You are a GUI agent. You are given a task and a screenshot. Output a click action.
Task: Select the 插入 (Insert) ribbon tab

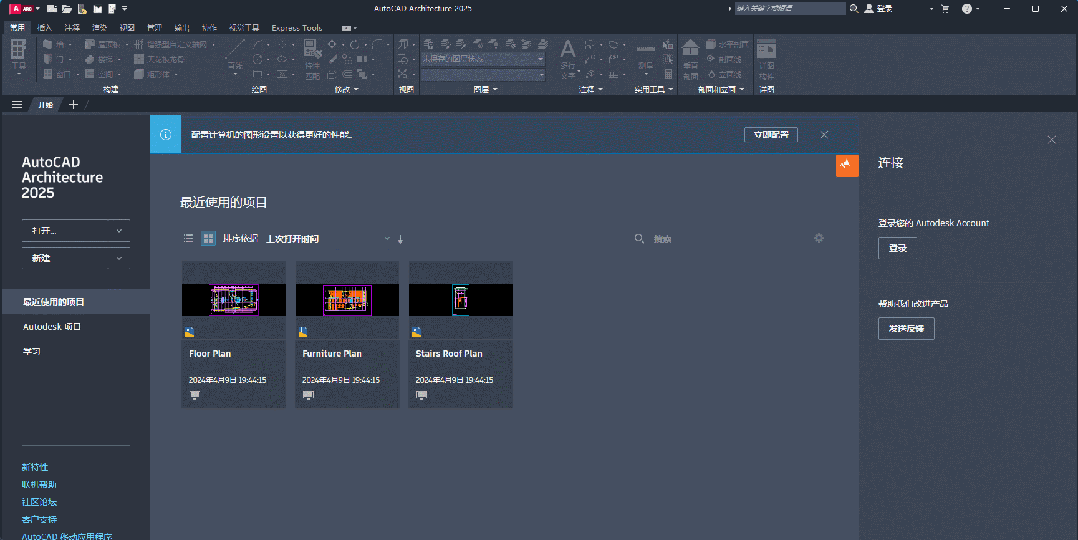point(45,28)
